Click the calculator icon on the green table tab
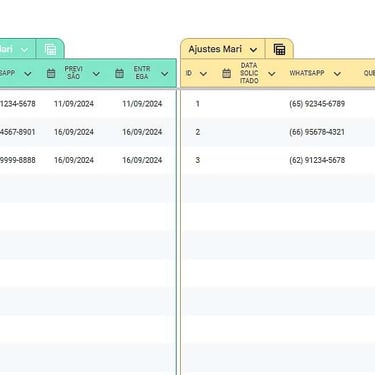Screen dimensions: 375x375 [x=50, y=50]
